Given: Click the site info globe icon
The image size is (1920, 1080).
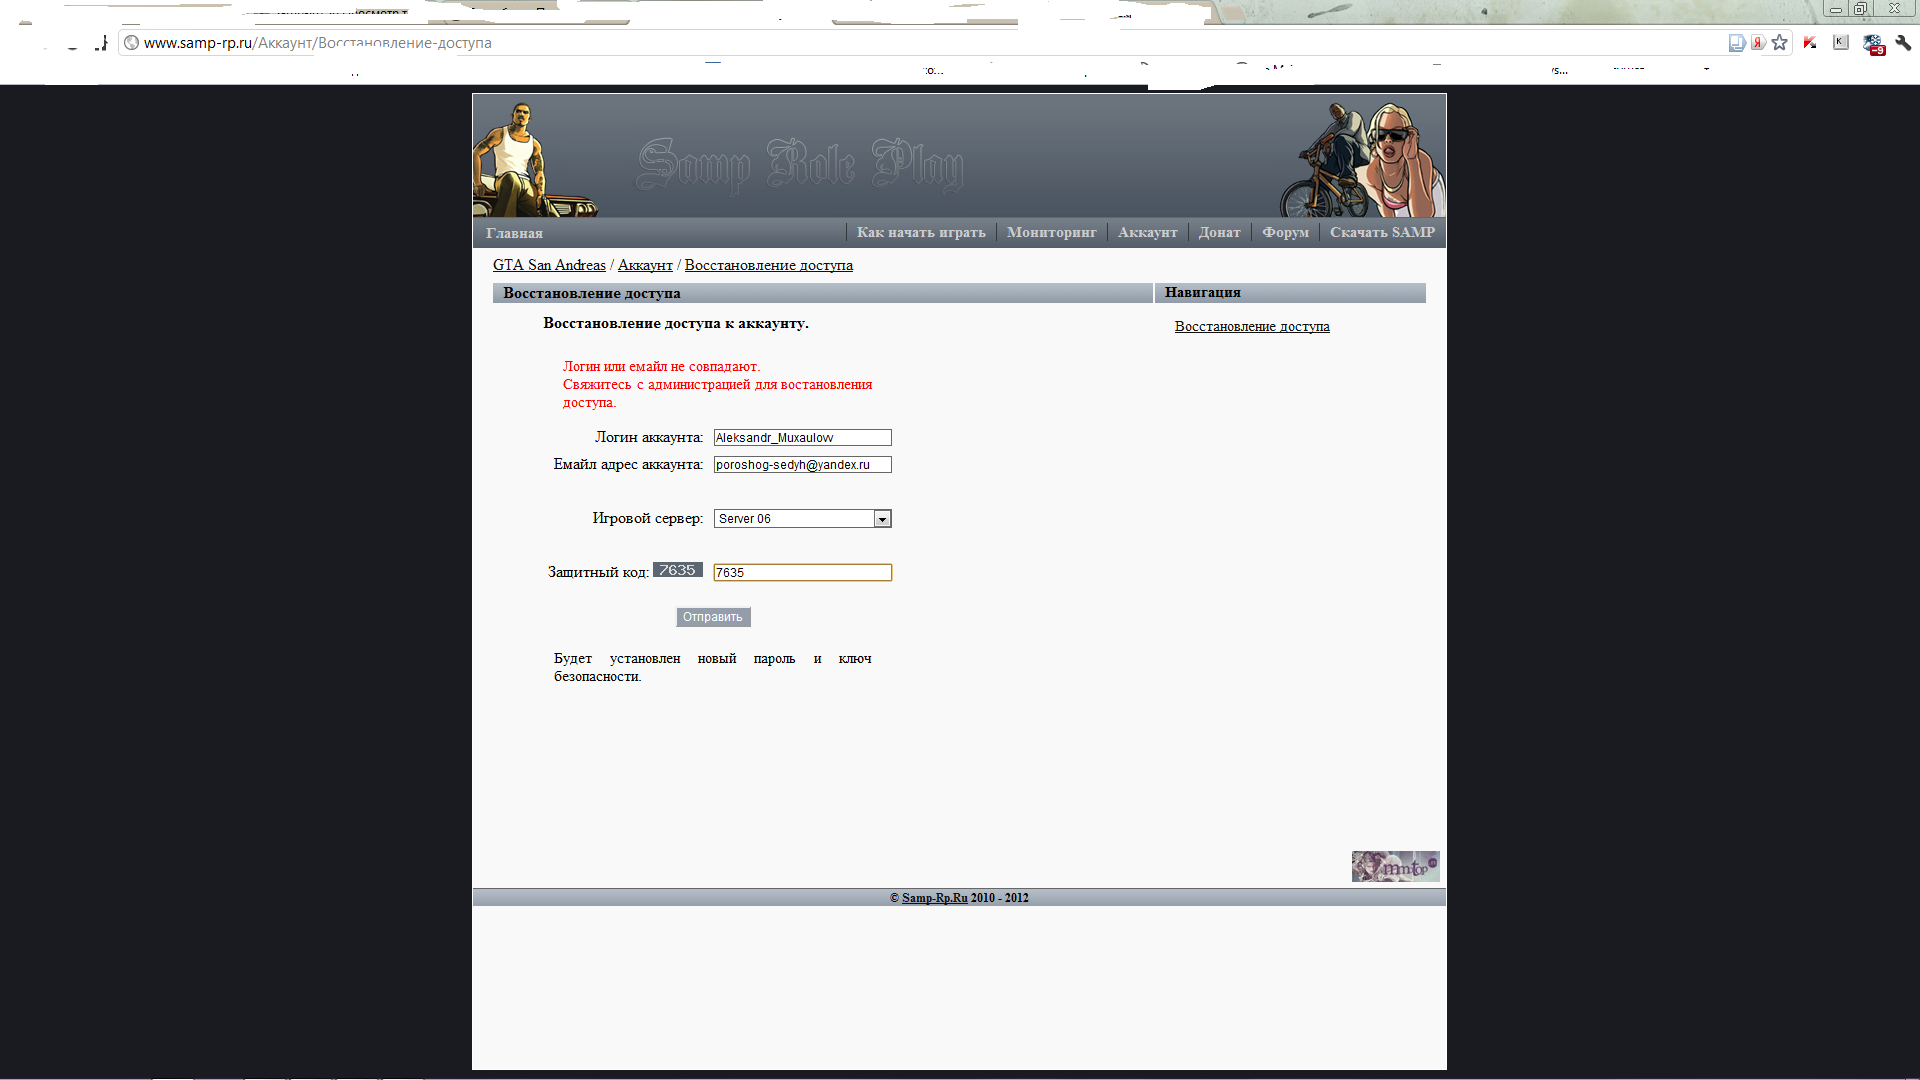Looking at the screenshot, I should point(131,43).
